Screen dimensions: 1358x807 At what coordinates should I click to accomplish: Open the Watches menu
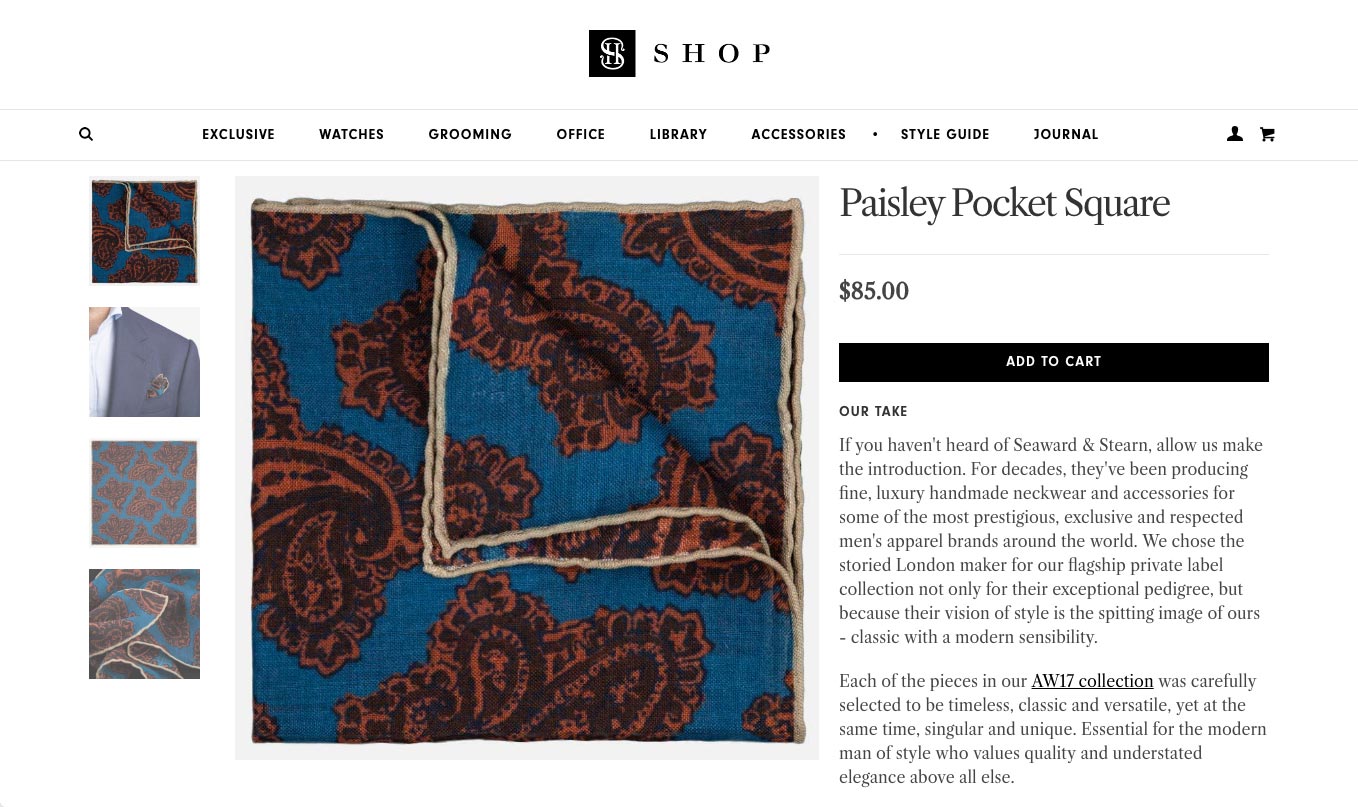[x=351, y=134]
